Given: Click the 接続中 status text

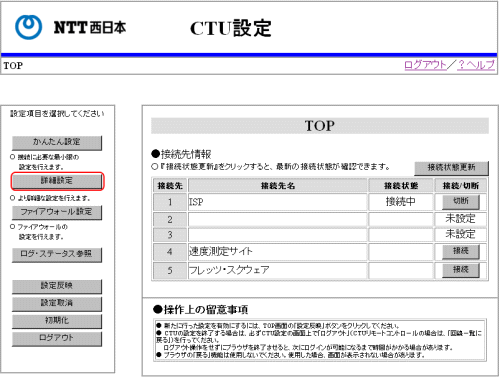Looking at the screenshot, I should 400,201.
